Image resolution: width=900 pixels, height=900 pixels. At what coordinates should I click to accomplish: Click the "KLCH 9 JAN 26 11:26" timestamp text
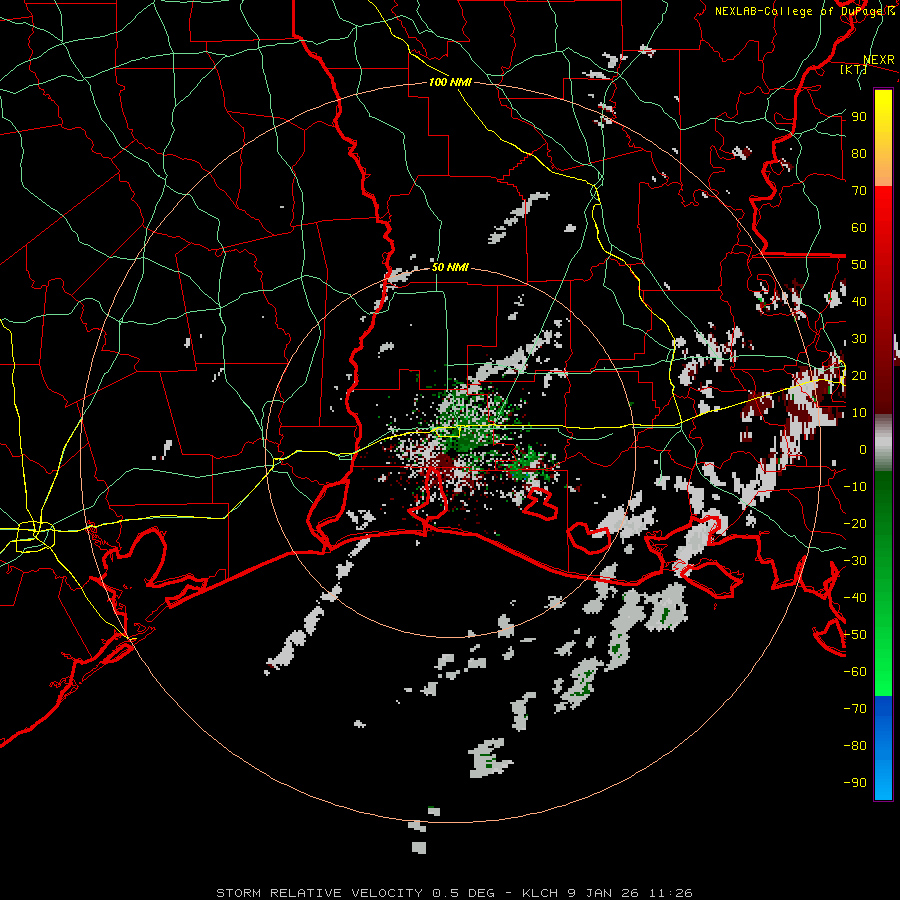[607, 893]
